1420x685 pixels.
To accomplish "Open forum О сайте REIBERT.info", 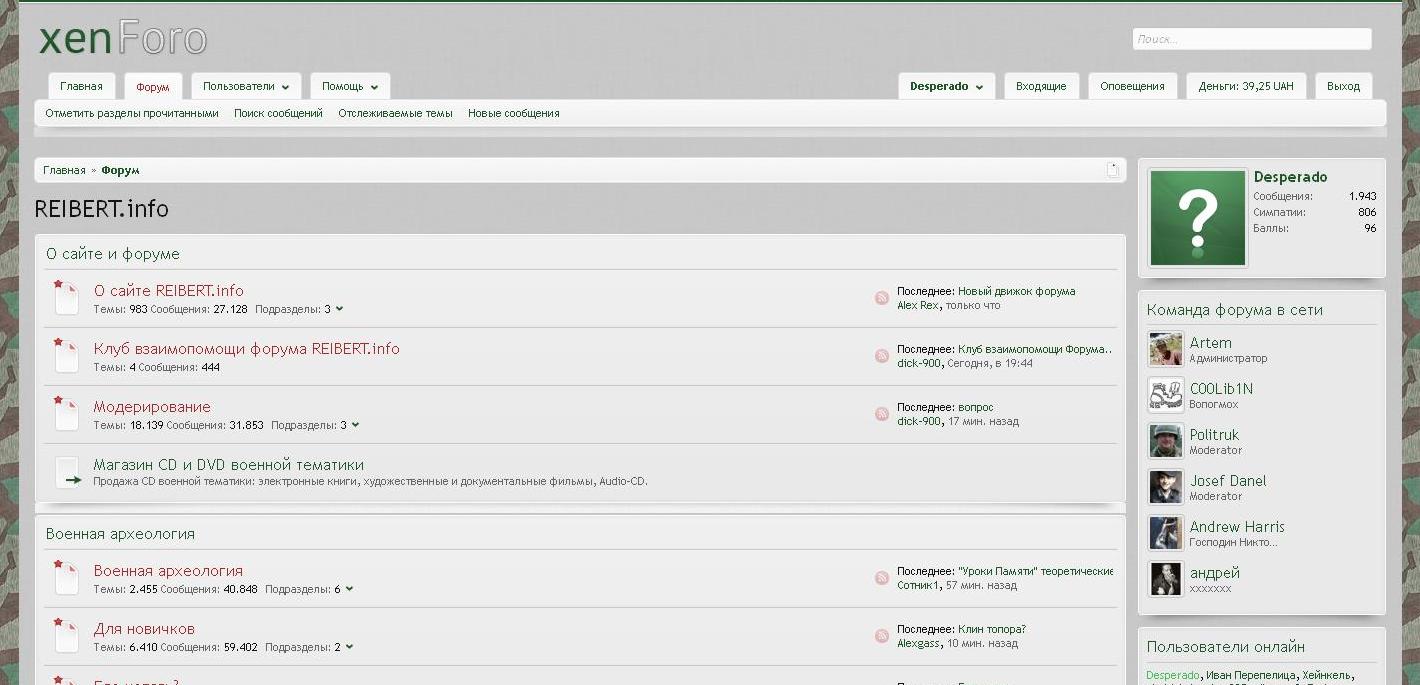I will pos(169,291).
